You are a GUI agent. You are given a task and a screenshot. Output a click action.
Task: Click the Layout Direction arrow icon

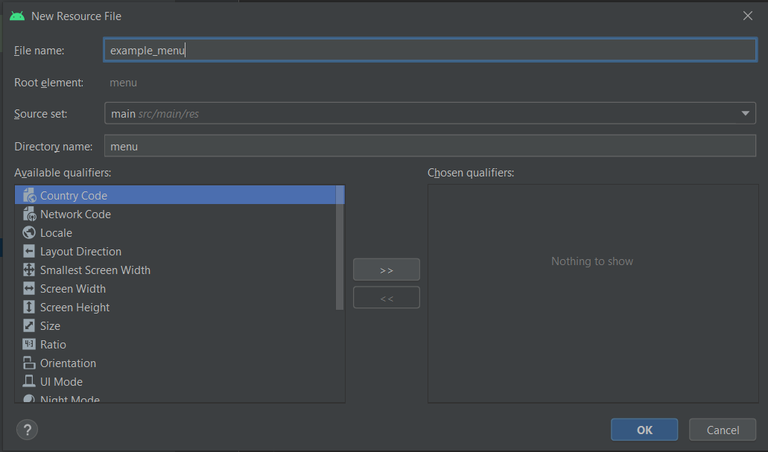click(x=29, y=251)
